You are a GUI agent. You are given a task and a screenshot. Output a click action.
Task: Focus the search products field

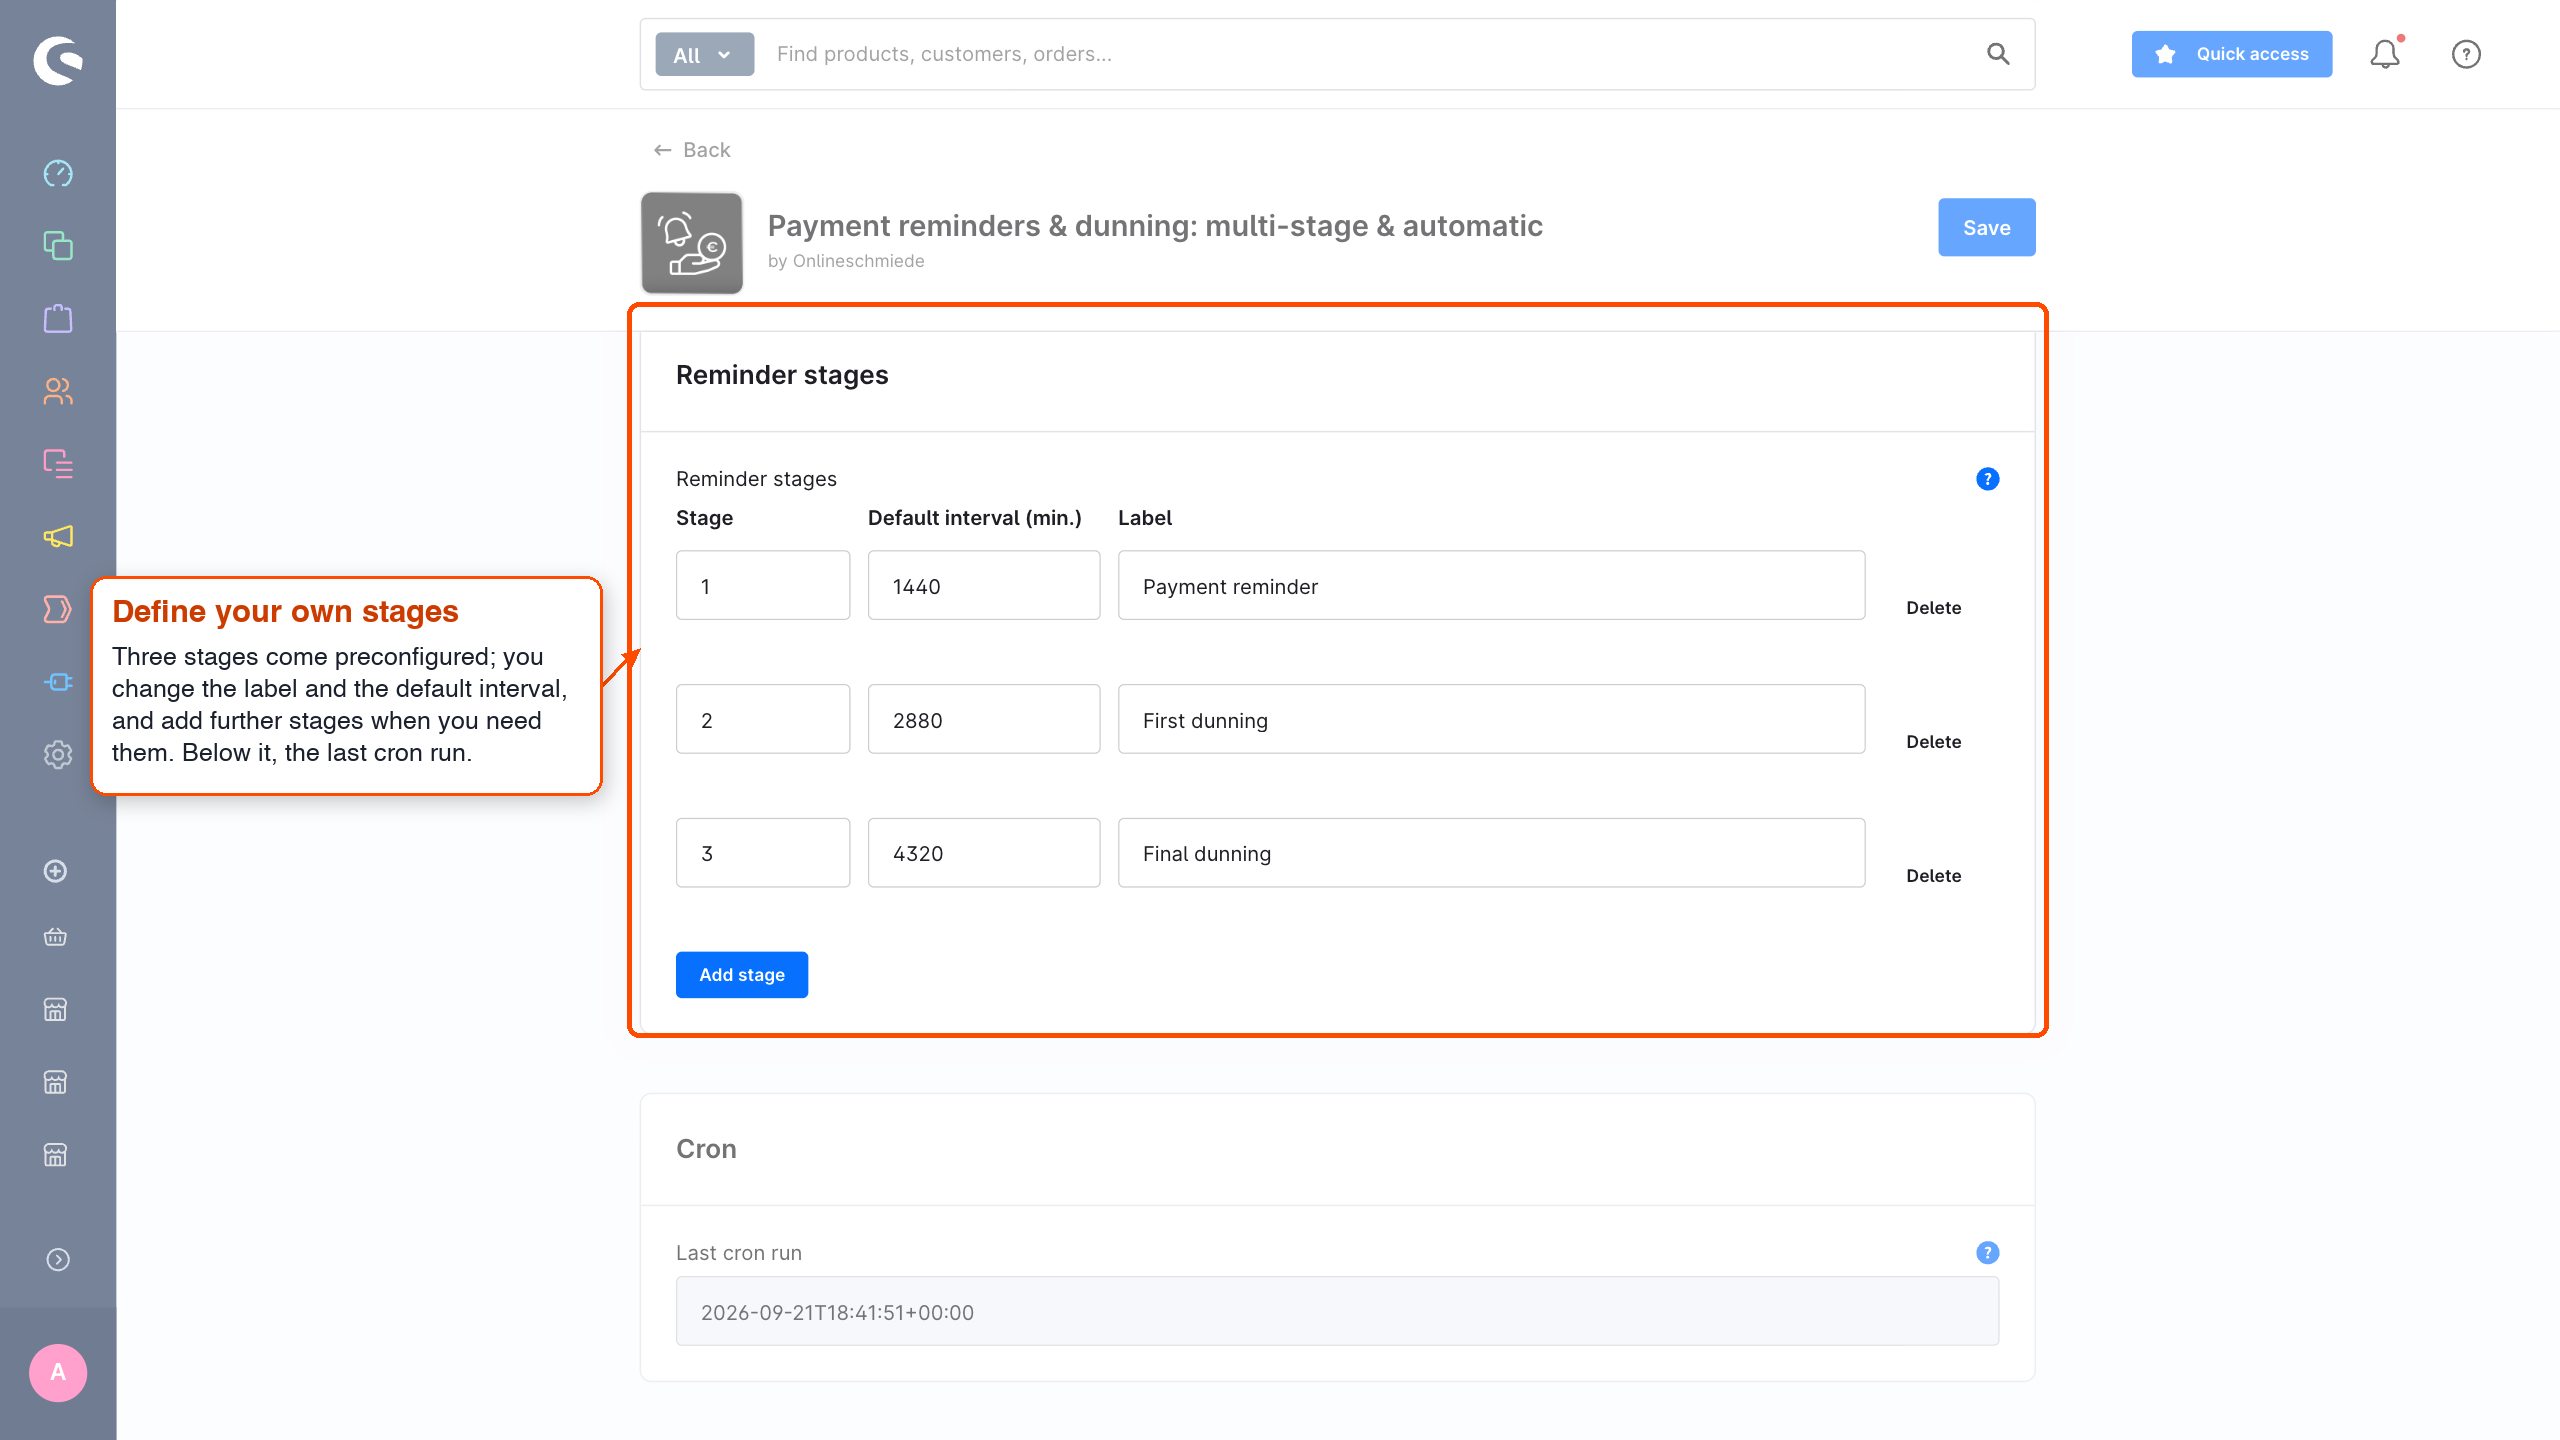[1370, 54]
